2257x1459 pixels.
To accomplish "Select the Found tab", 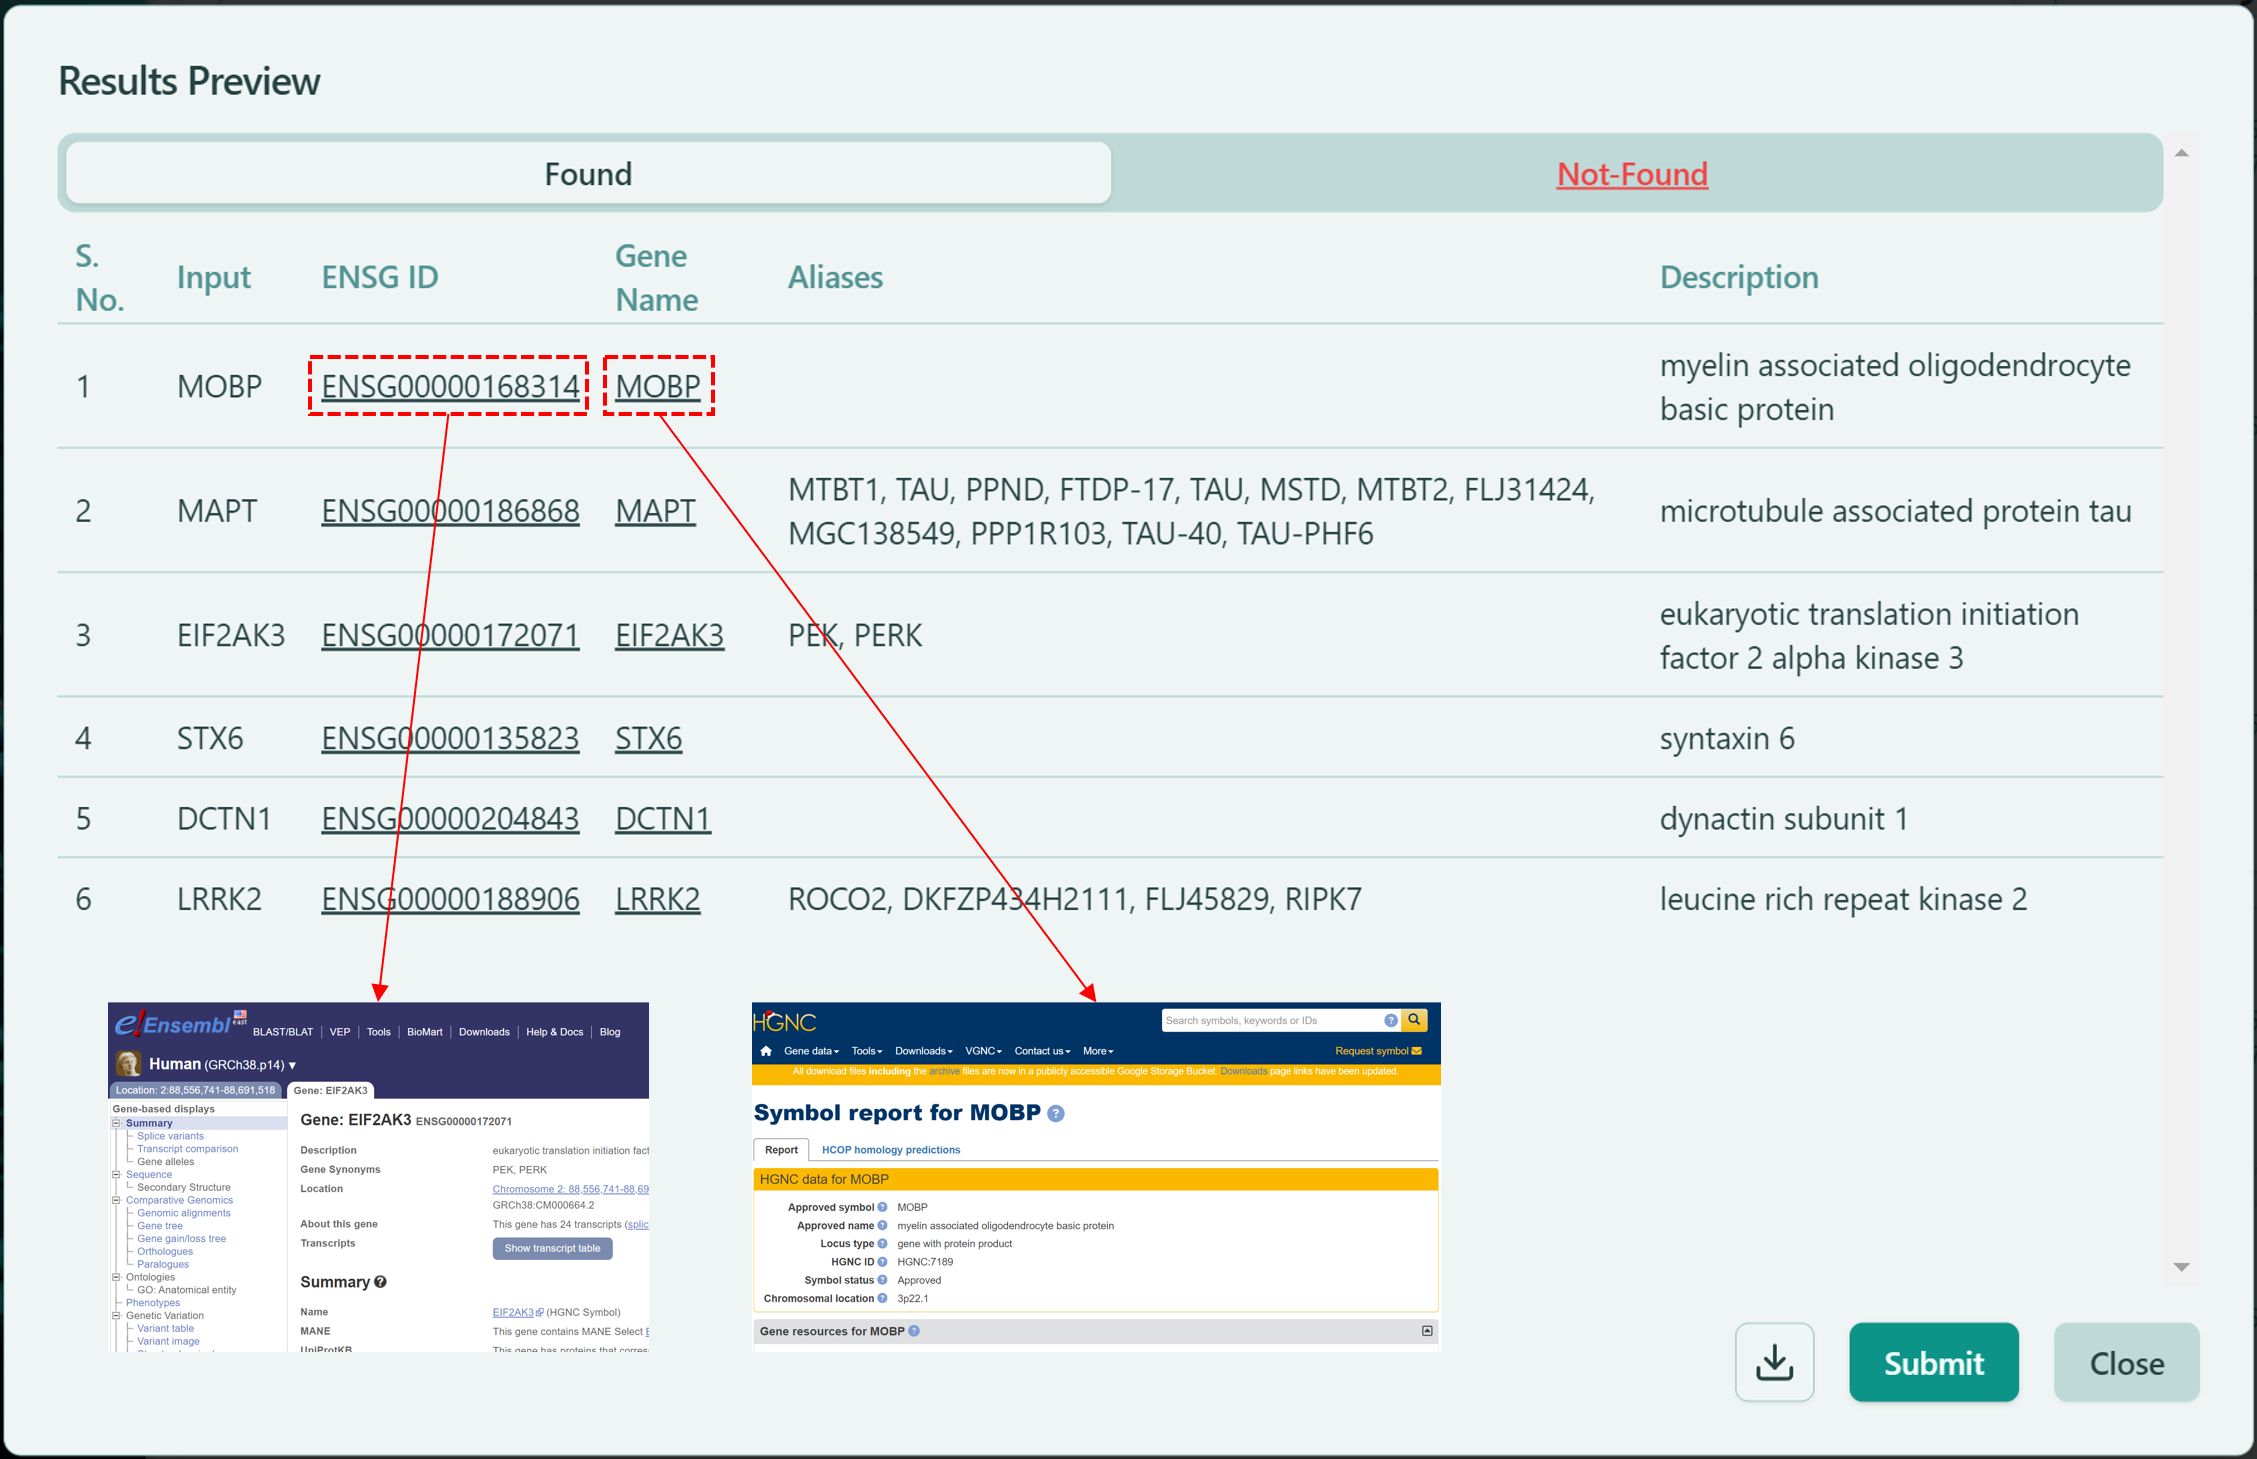I will click(588, 174).
